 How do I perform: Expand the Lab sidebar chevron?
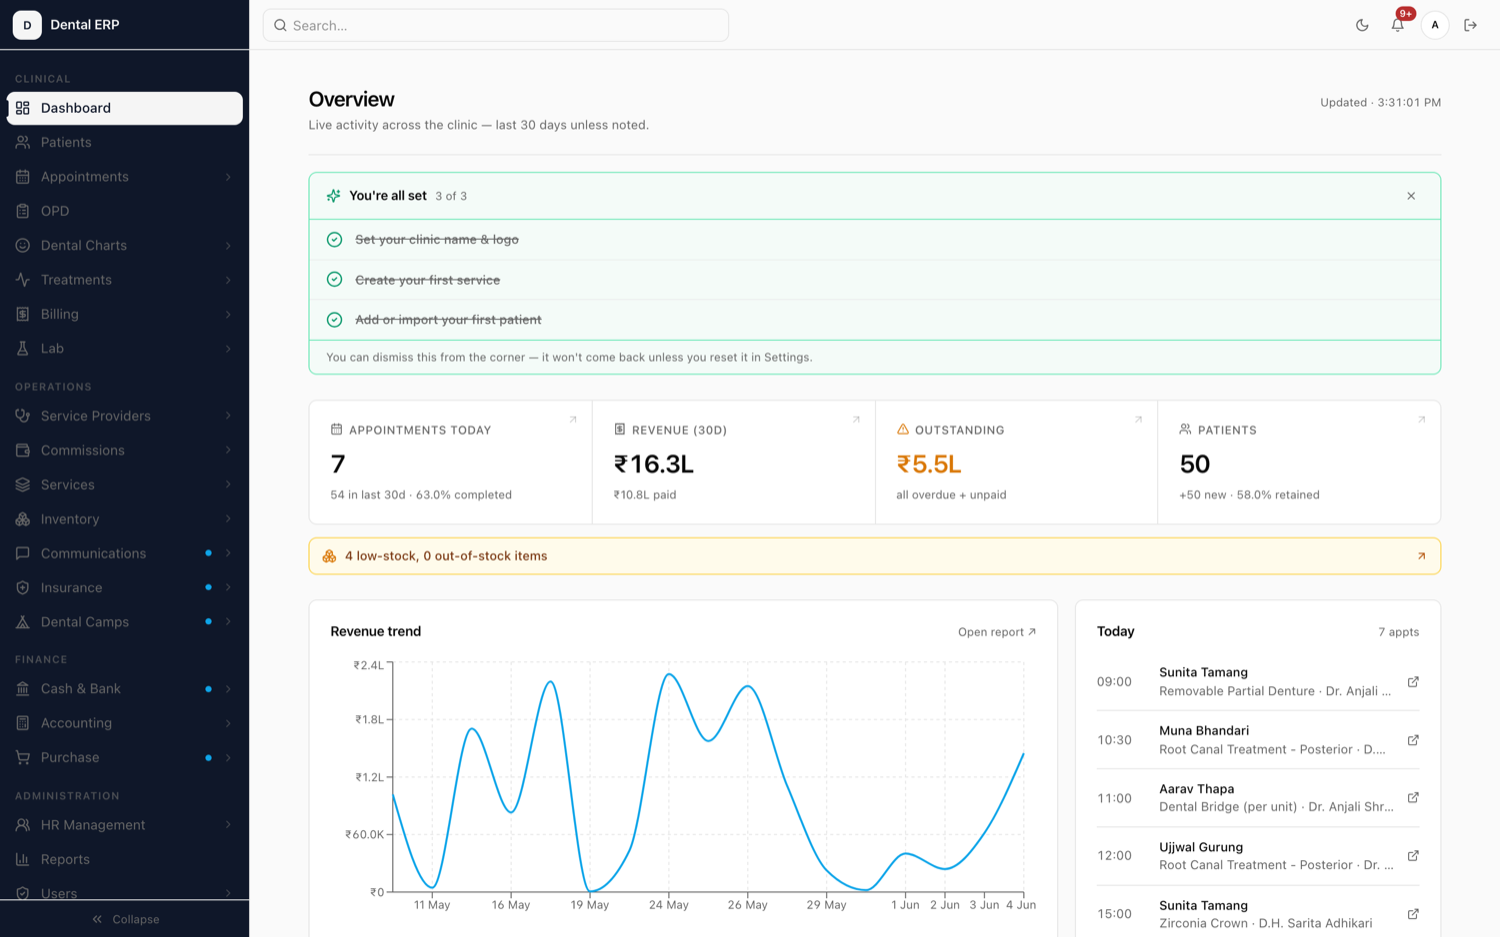(228, 349)
